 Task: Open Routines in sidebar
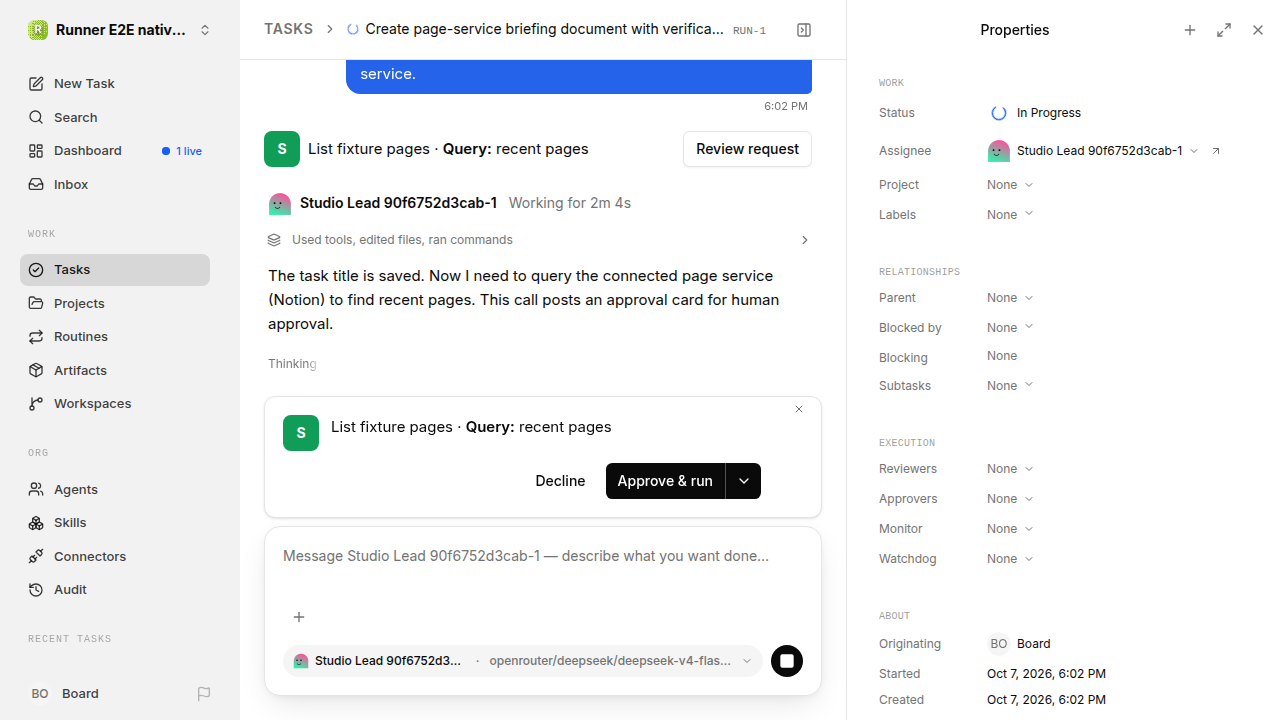(115, 337)
